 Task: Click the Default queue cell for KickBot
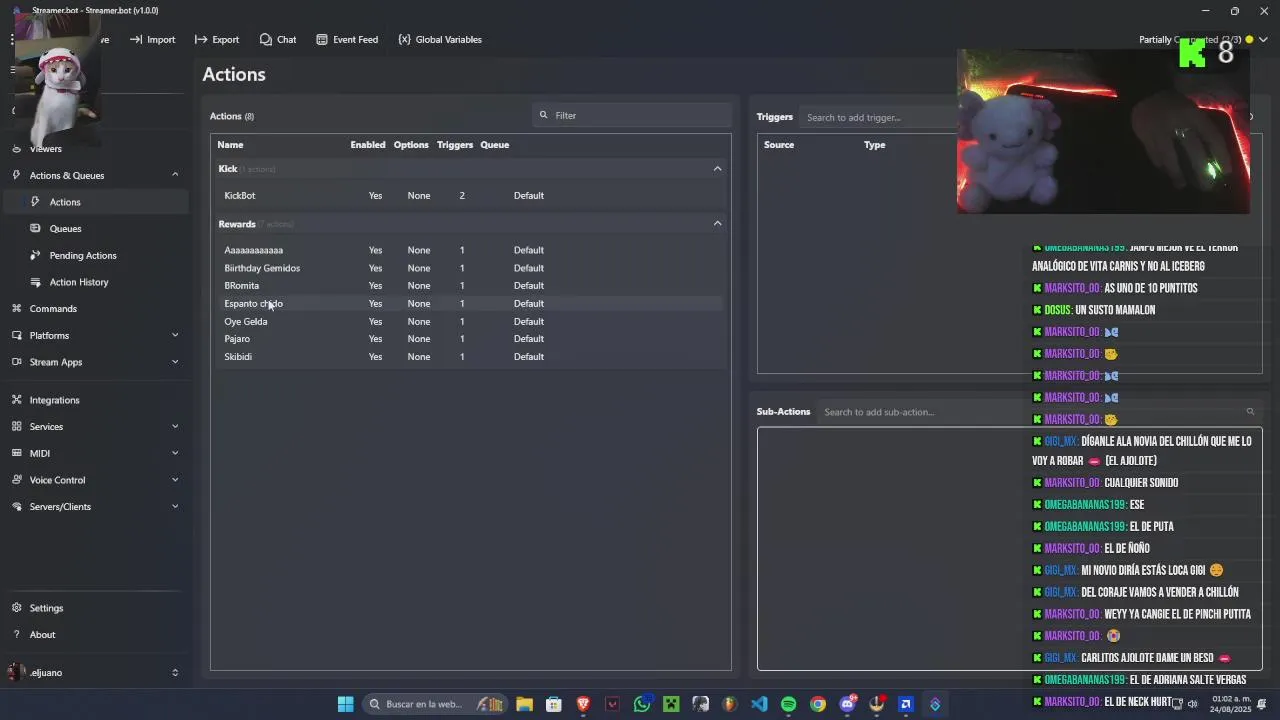point(529,196)
